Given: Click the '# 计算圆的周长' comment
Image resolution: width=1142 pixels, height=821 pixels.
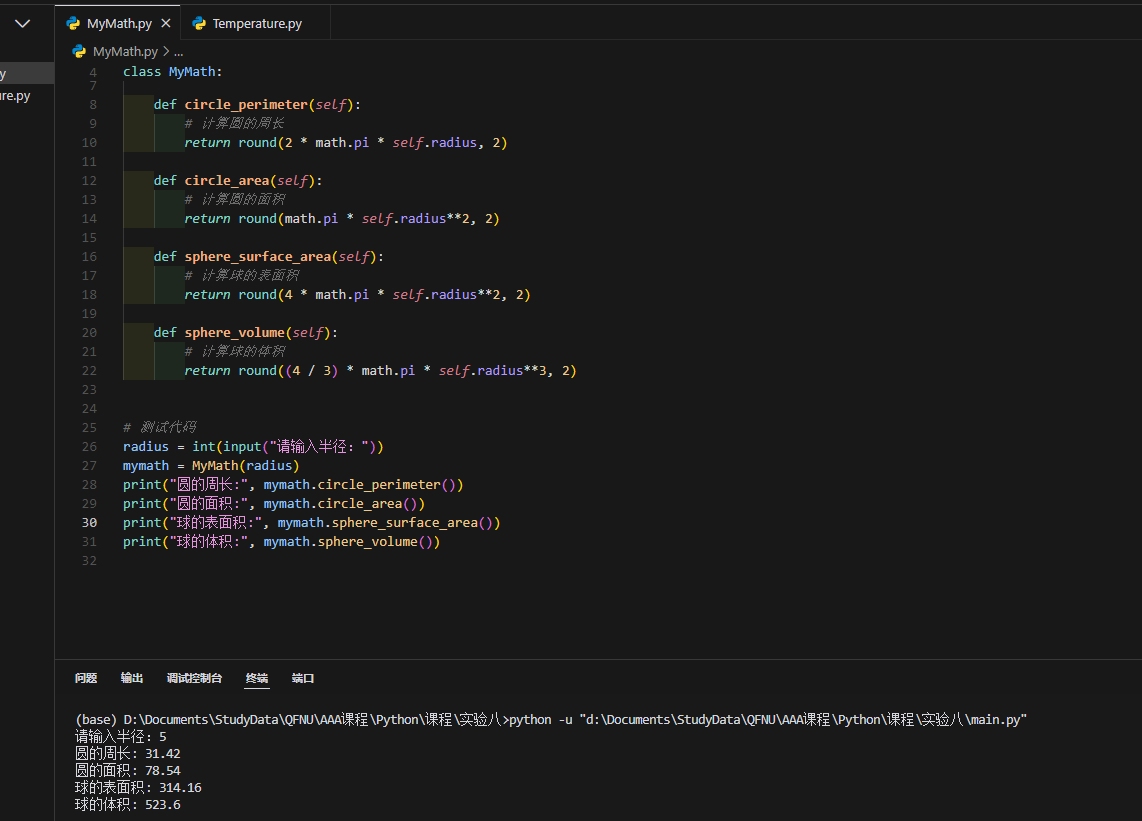Looking at the screenshot, I should [234, 123].
